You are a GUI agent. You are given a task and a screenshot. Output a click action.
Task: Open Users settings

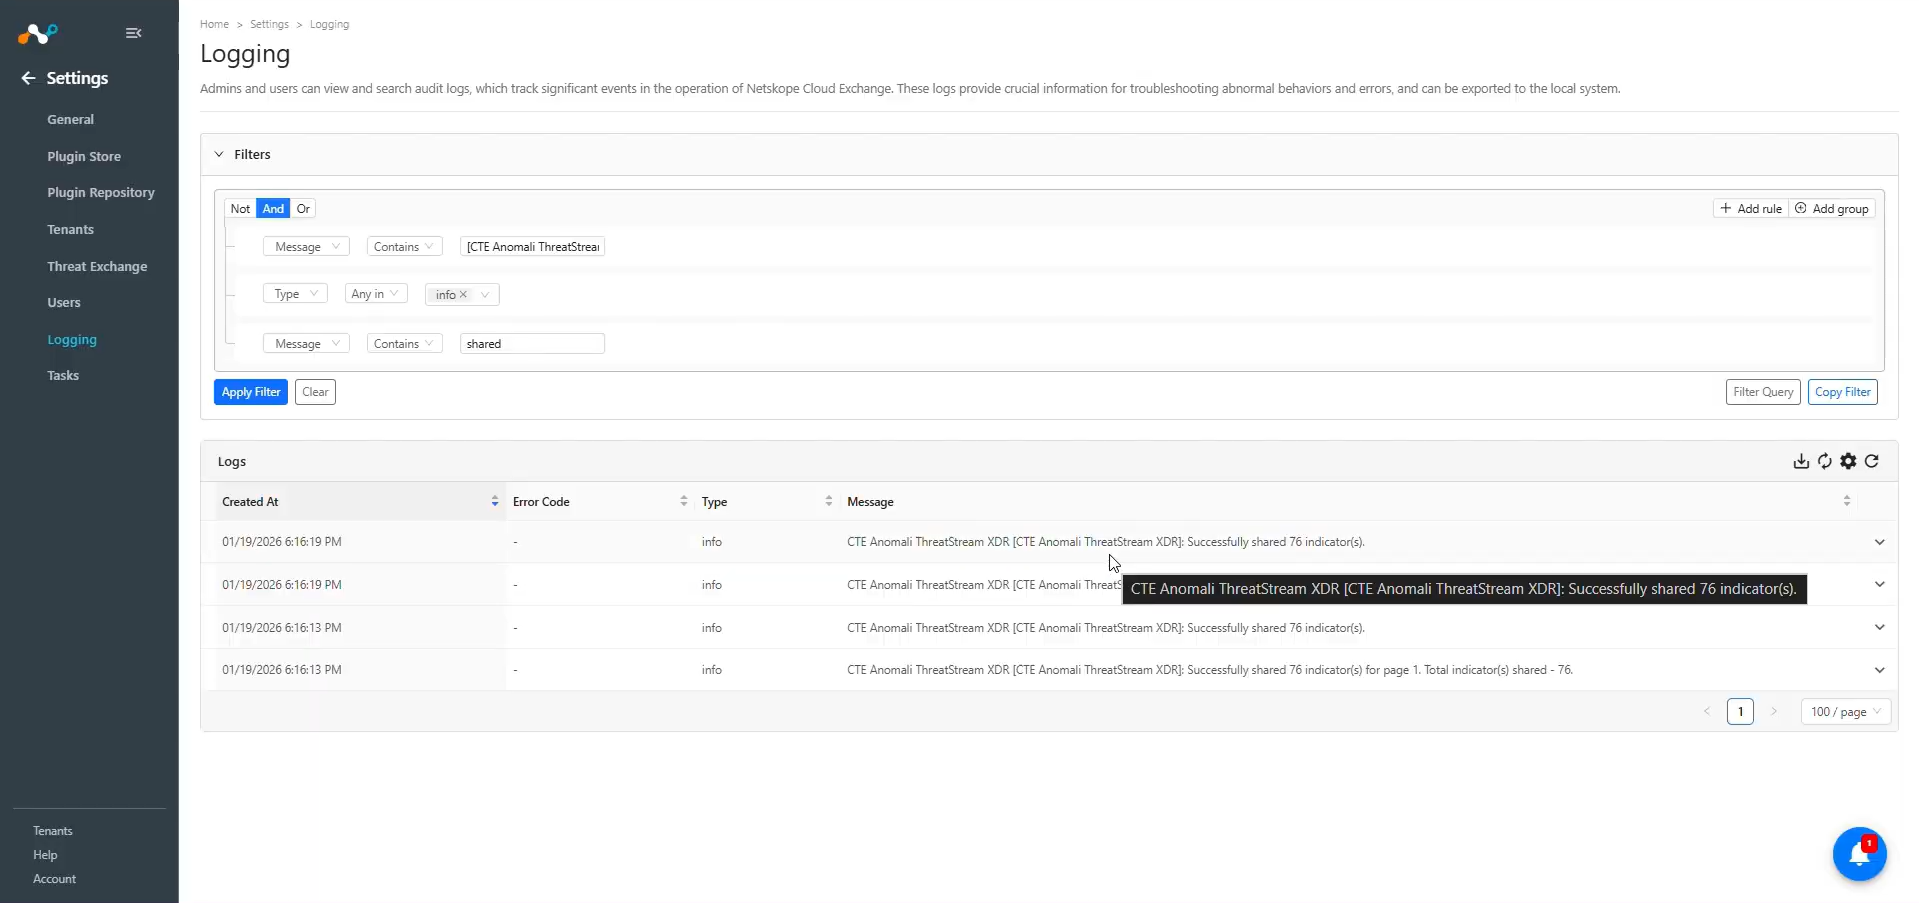tap(64, 302)
